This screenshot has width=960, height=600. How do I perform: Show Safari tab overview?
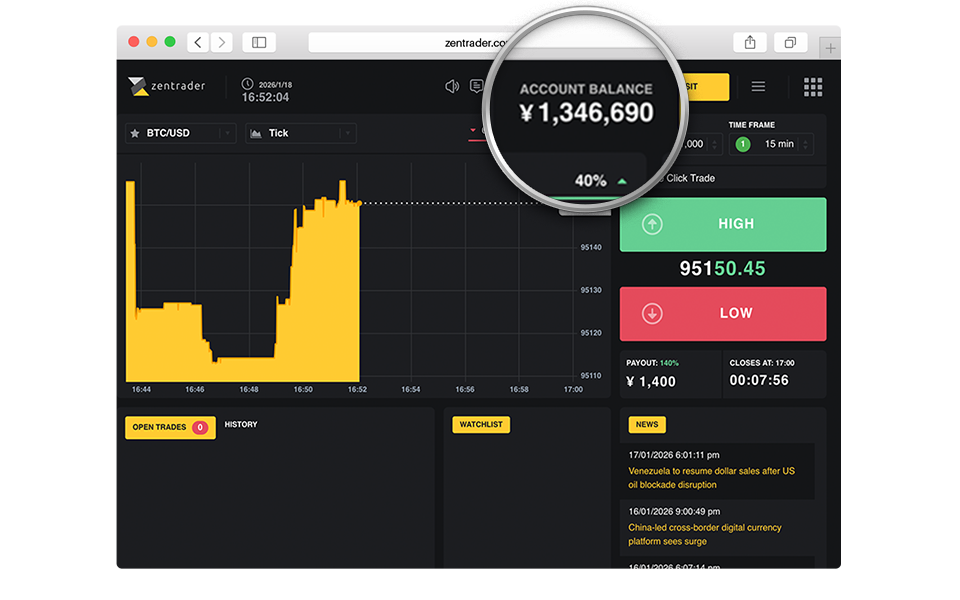pos(790,42)
